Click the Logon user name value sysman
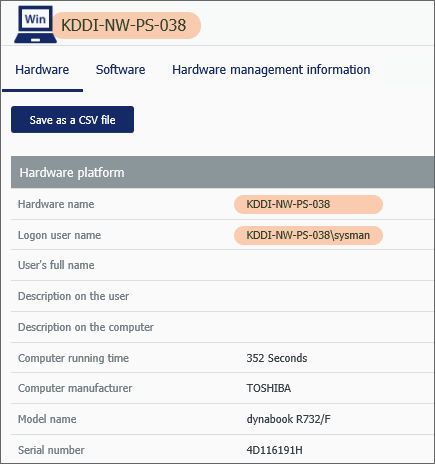This screenshot has height=464, width=435. (x=308, y=235)
